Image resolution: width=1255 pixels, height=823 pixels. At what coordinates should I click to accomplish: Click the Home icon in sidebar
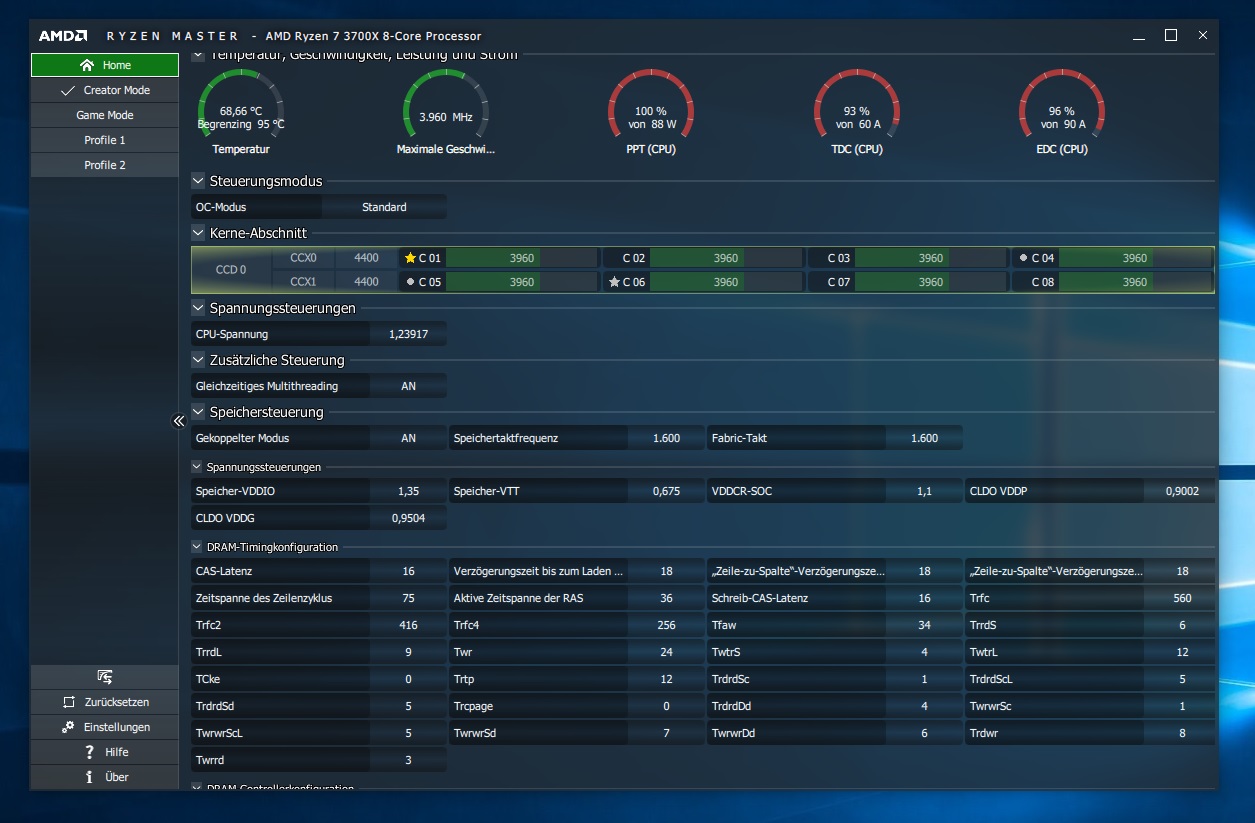(87, 65)
